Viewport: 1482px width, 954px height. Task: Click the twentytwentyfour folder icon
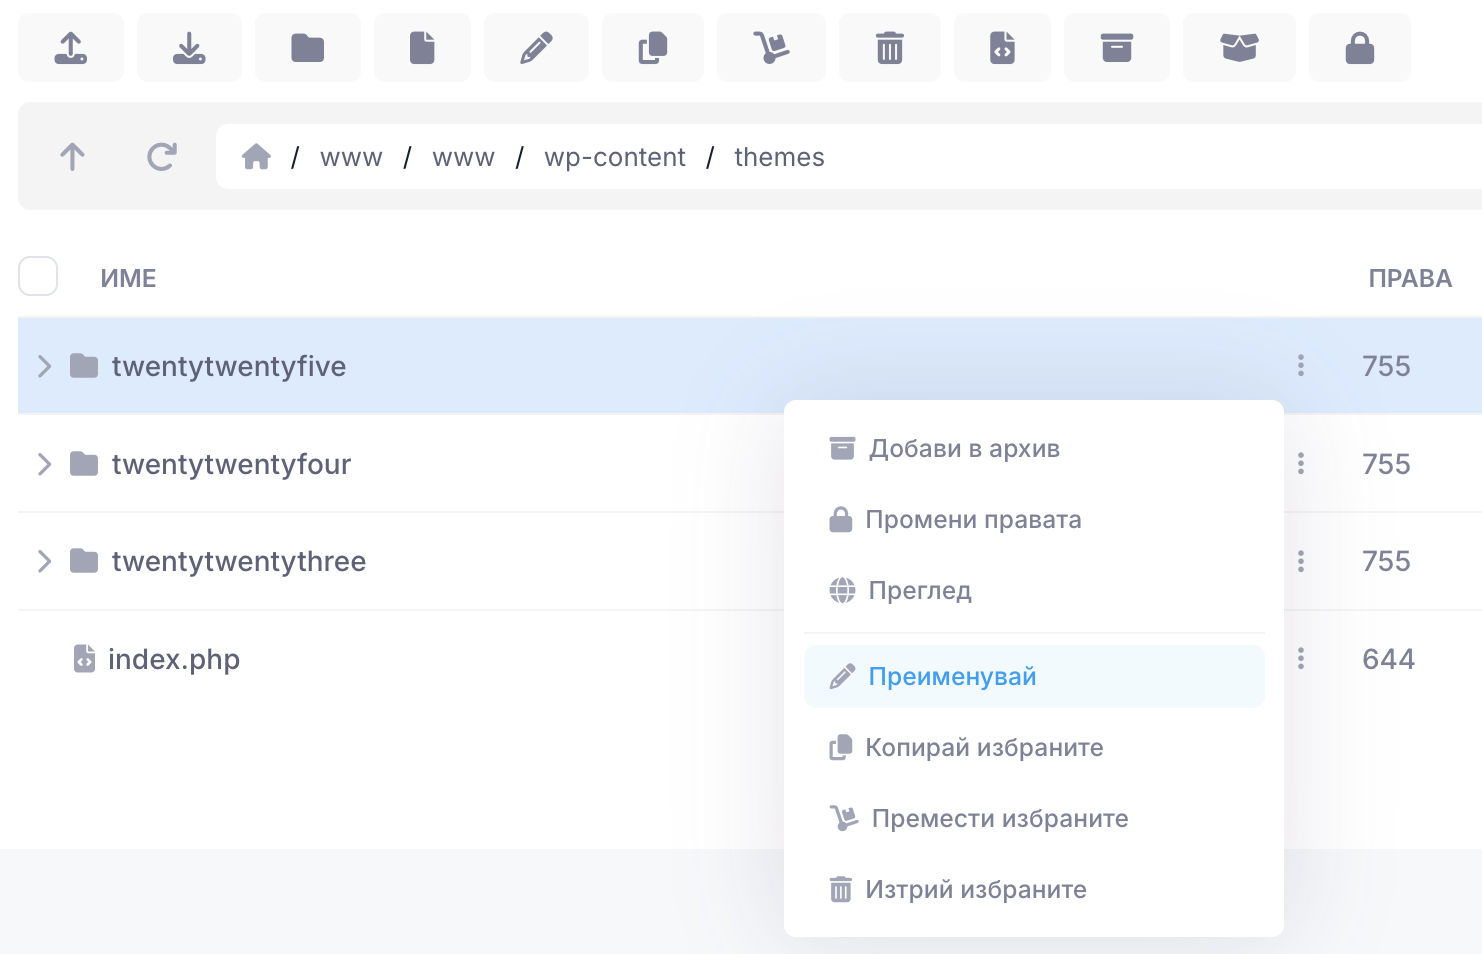[84, 464]
